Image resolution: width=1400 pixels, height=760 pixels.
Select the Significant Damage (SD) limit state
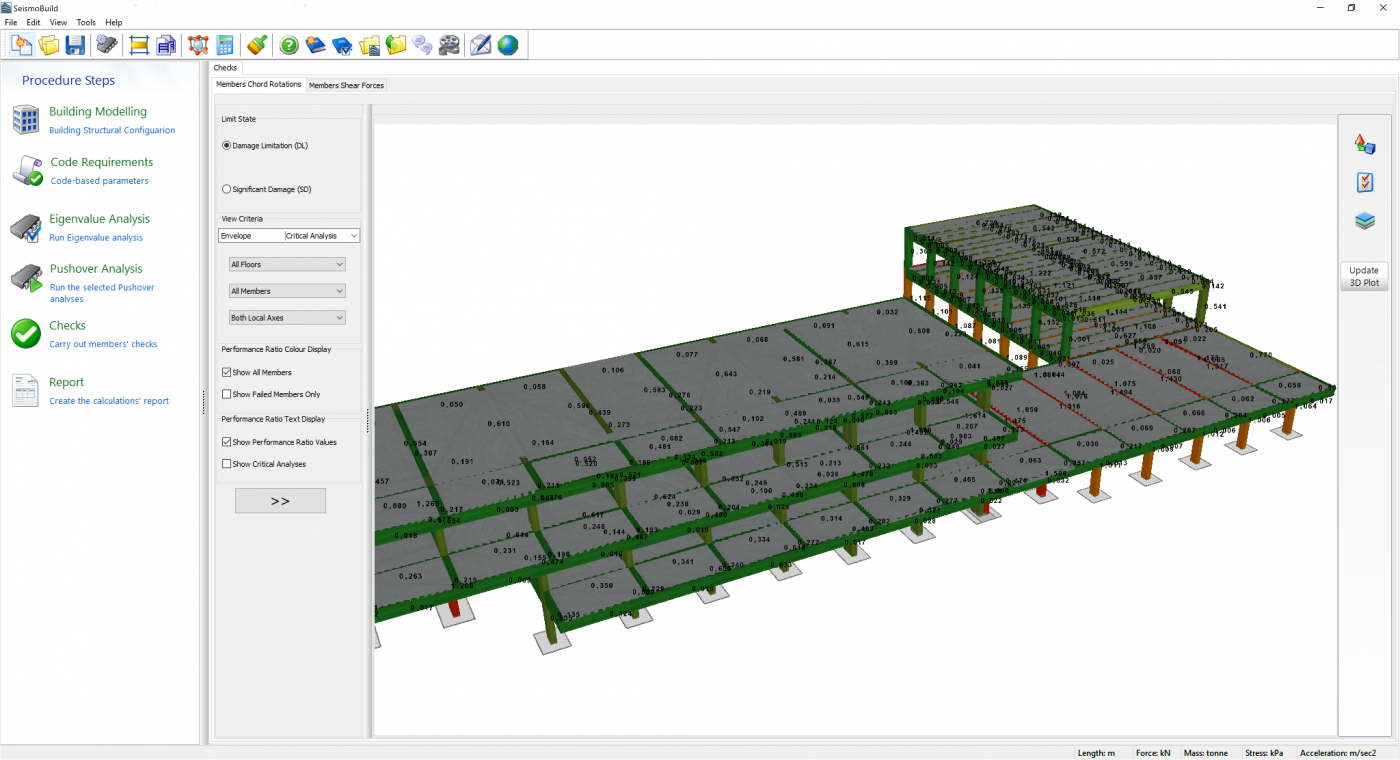[268, 189]
